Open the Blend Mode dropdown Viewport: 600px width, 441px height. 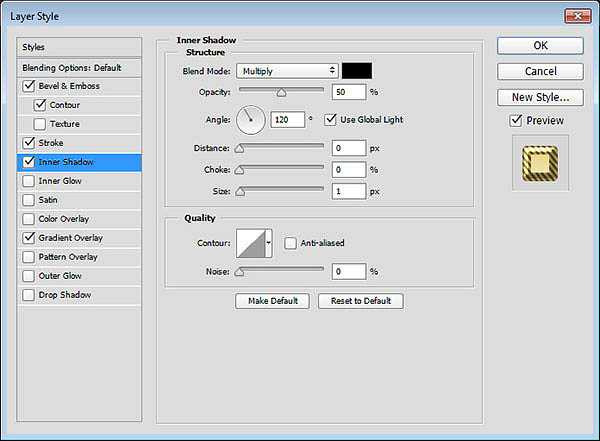tap(287, 71)
